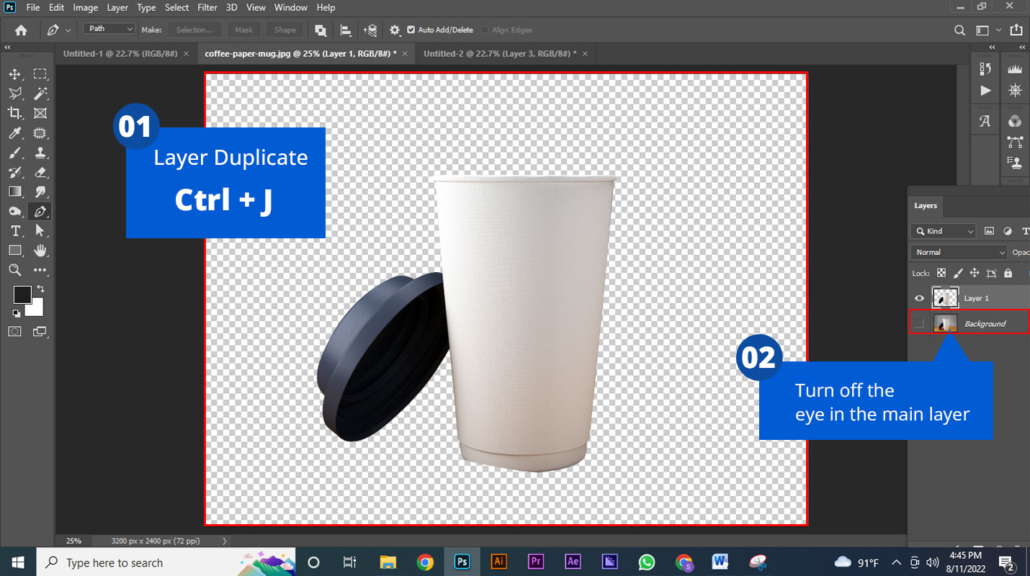Select the Eraser tool
The height and width of the screenshot is (576, 1030).
tap(40, 172)
